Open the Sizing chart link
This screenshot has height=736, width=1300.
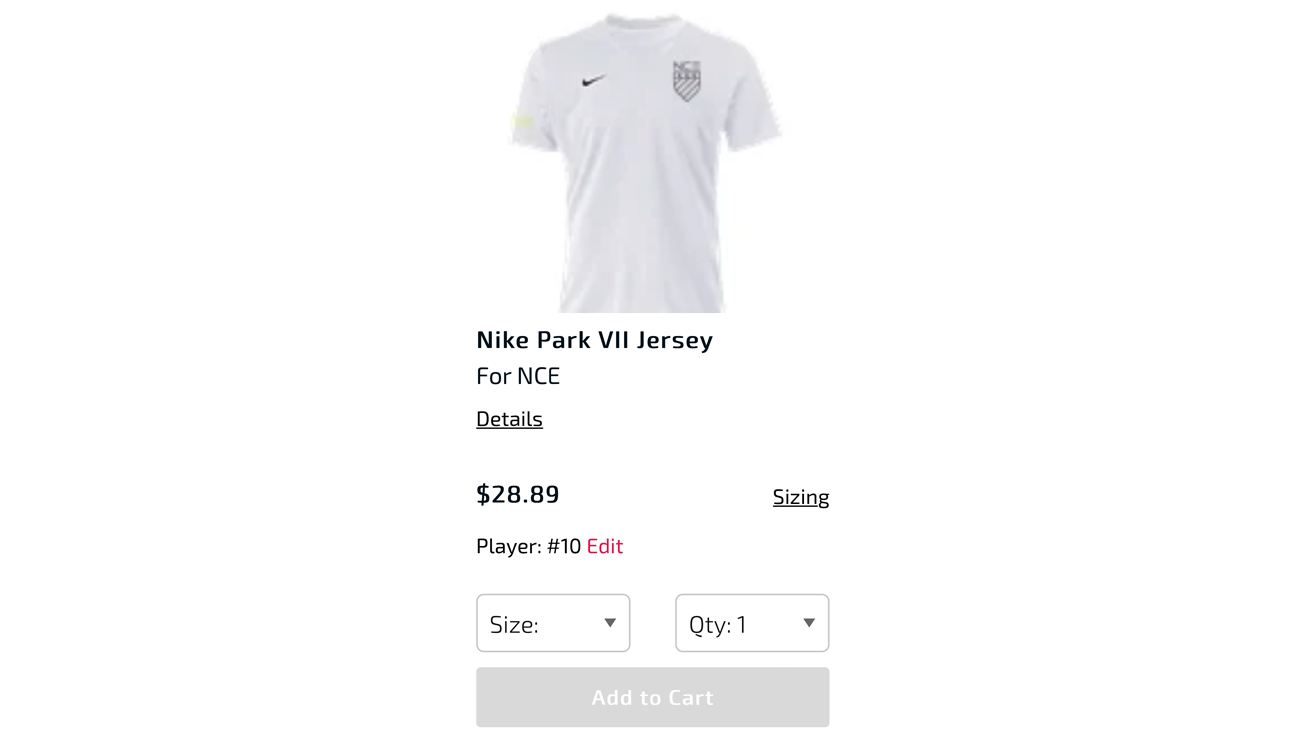tap(801, 497)
